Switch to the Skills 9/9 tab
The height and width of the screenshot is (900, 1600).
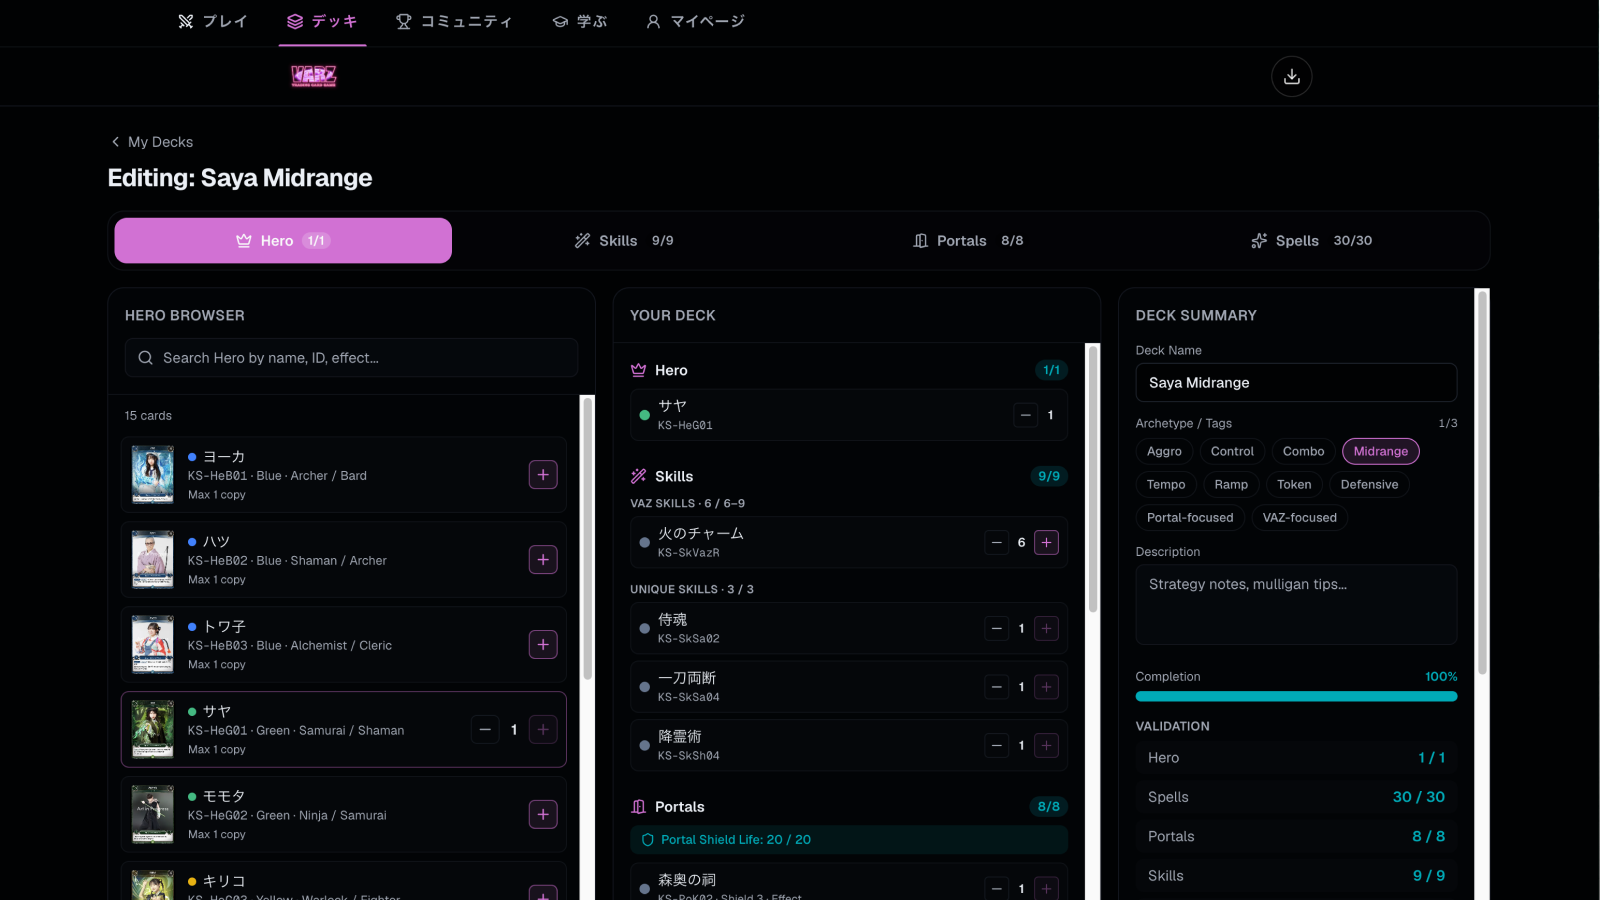624,241
